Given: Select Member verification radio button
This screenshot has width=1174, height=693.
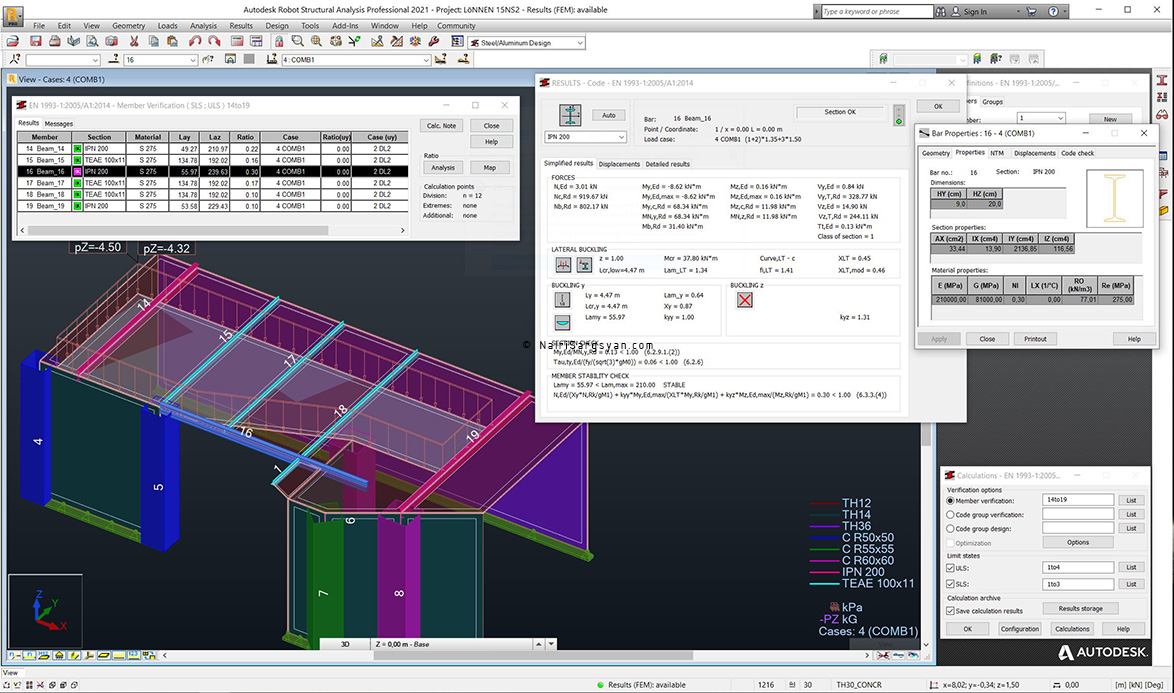Looking at the screenshot, I should point(950,501).
